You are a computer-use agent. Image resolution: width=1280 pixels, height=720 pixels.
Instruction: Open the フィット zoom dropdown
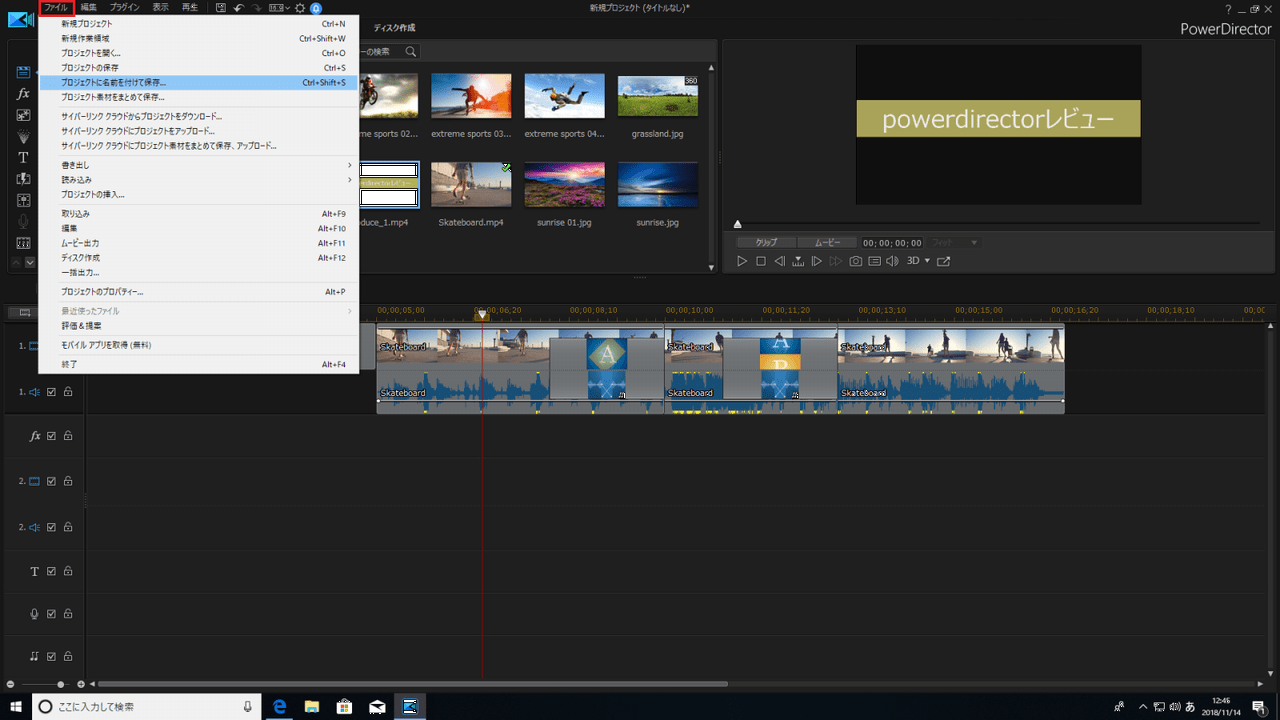coord(955,243)
